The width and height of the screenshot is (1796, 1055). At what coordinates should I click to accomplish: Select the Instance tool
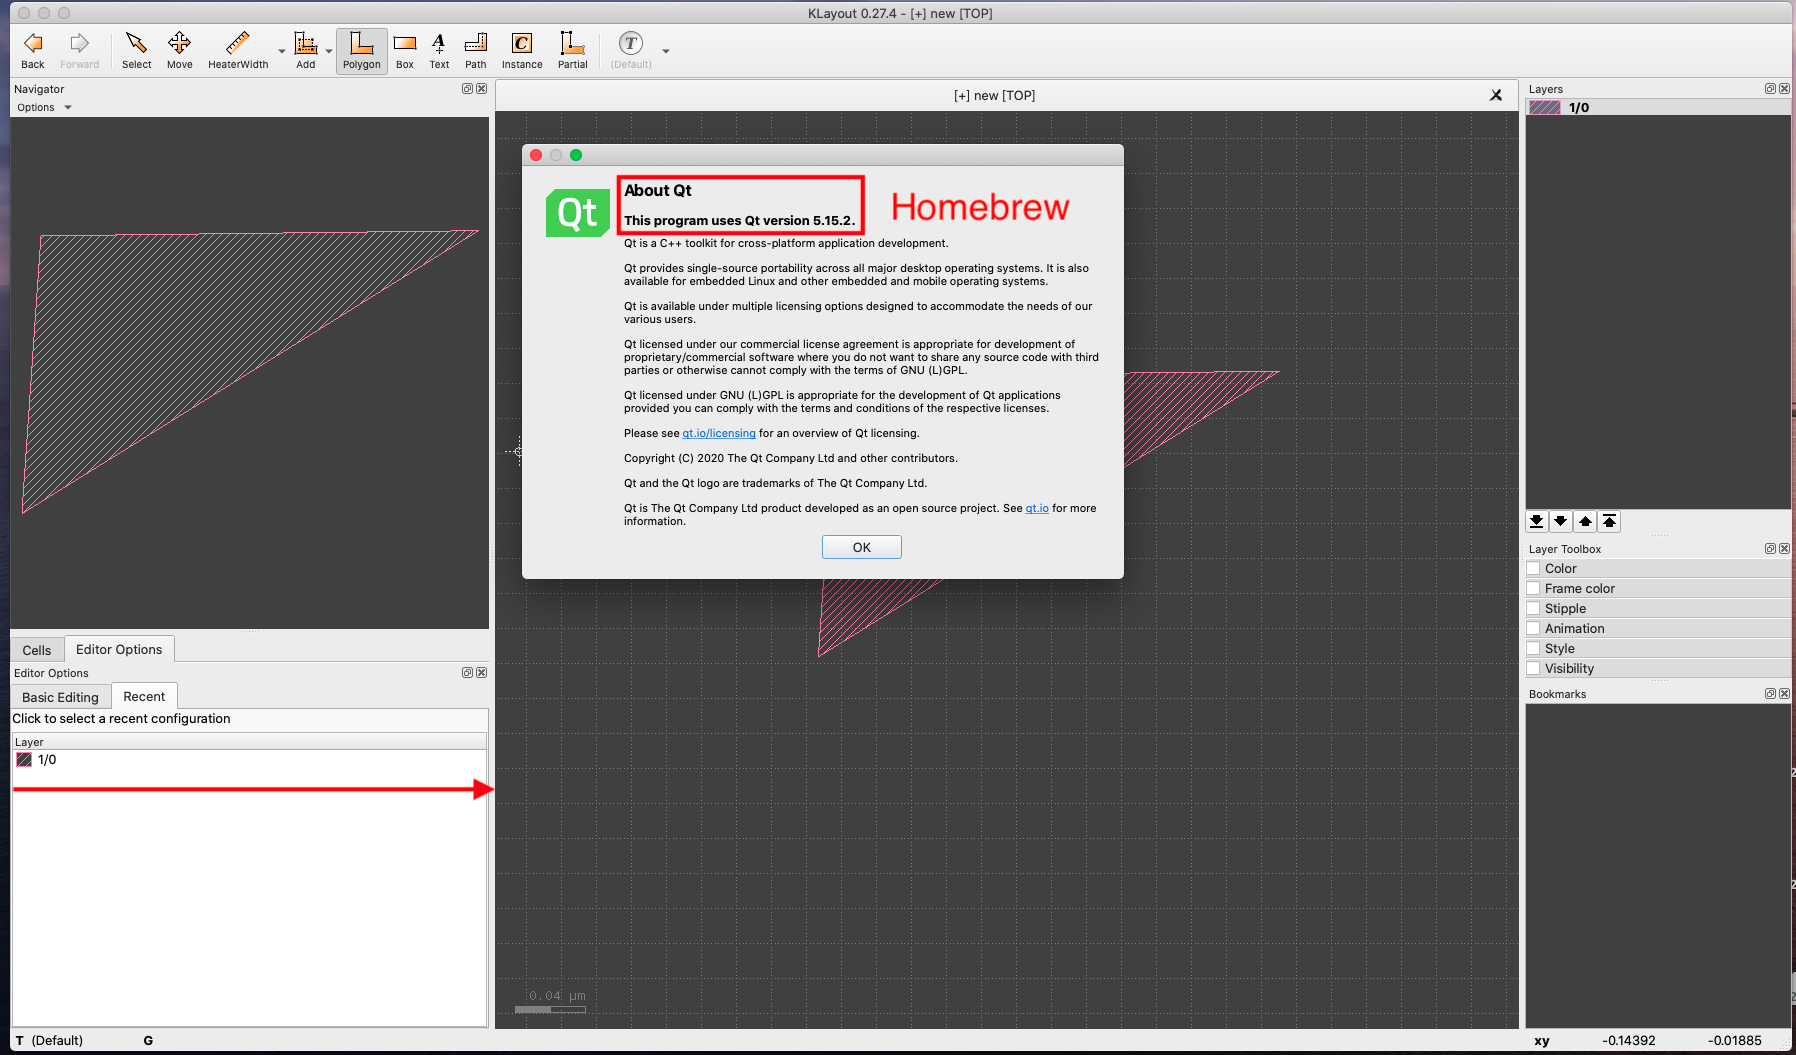pyautogui.click(x=521, y=50)
